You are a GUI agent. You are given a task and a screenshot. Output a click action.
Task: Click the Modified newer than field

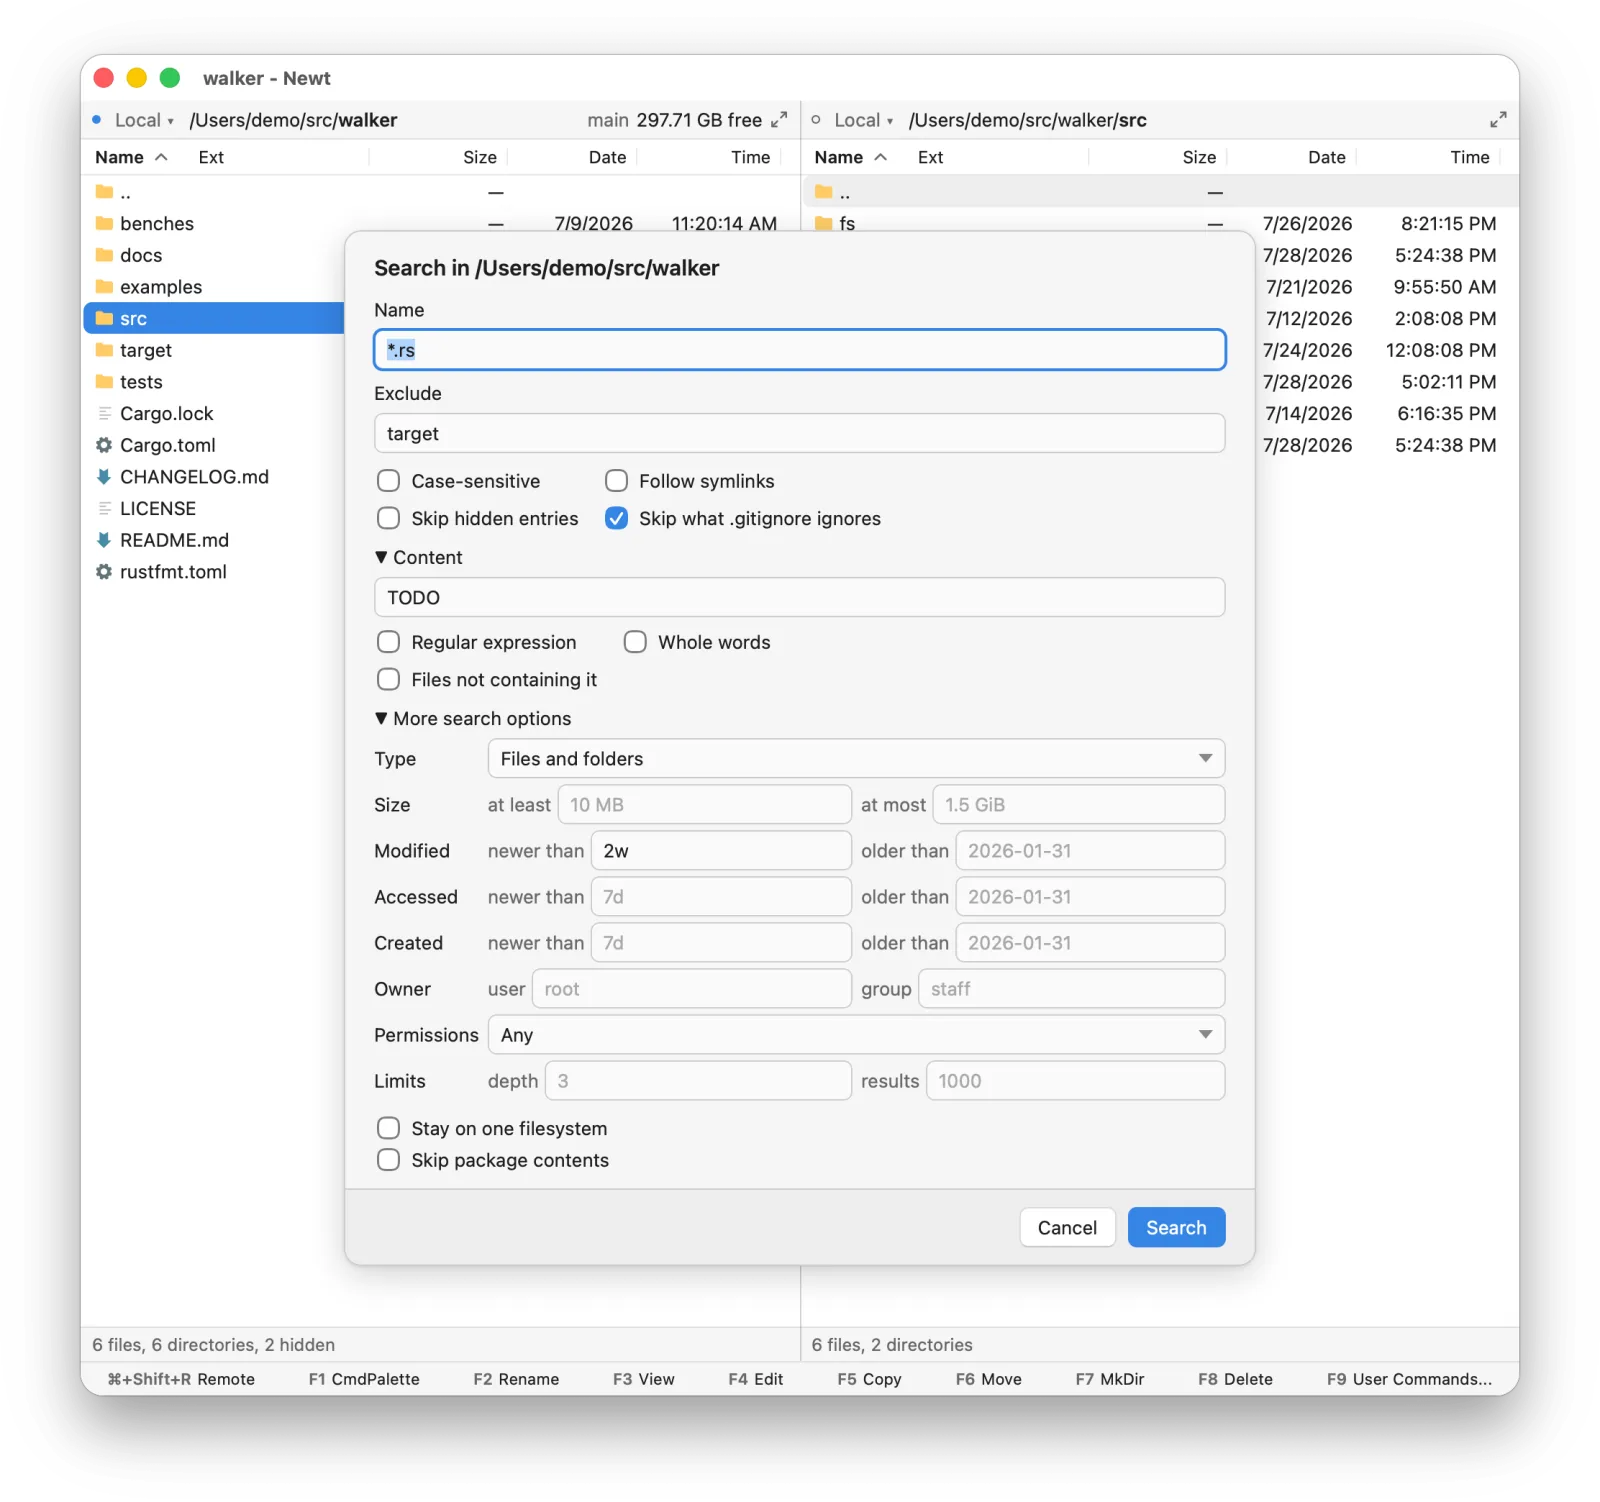click(721, 851)
